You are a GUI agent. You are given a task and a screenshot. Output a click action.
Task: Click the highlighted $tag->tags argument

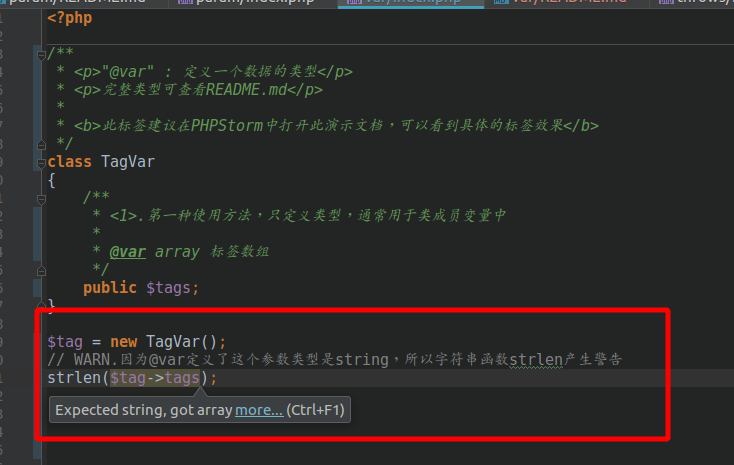point(155,378)
